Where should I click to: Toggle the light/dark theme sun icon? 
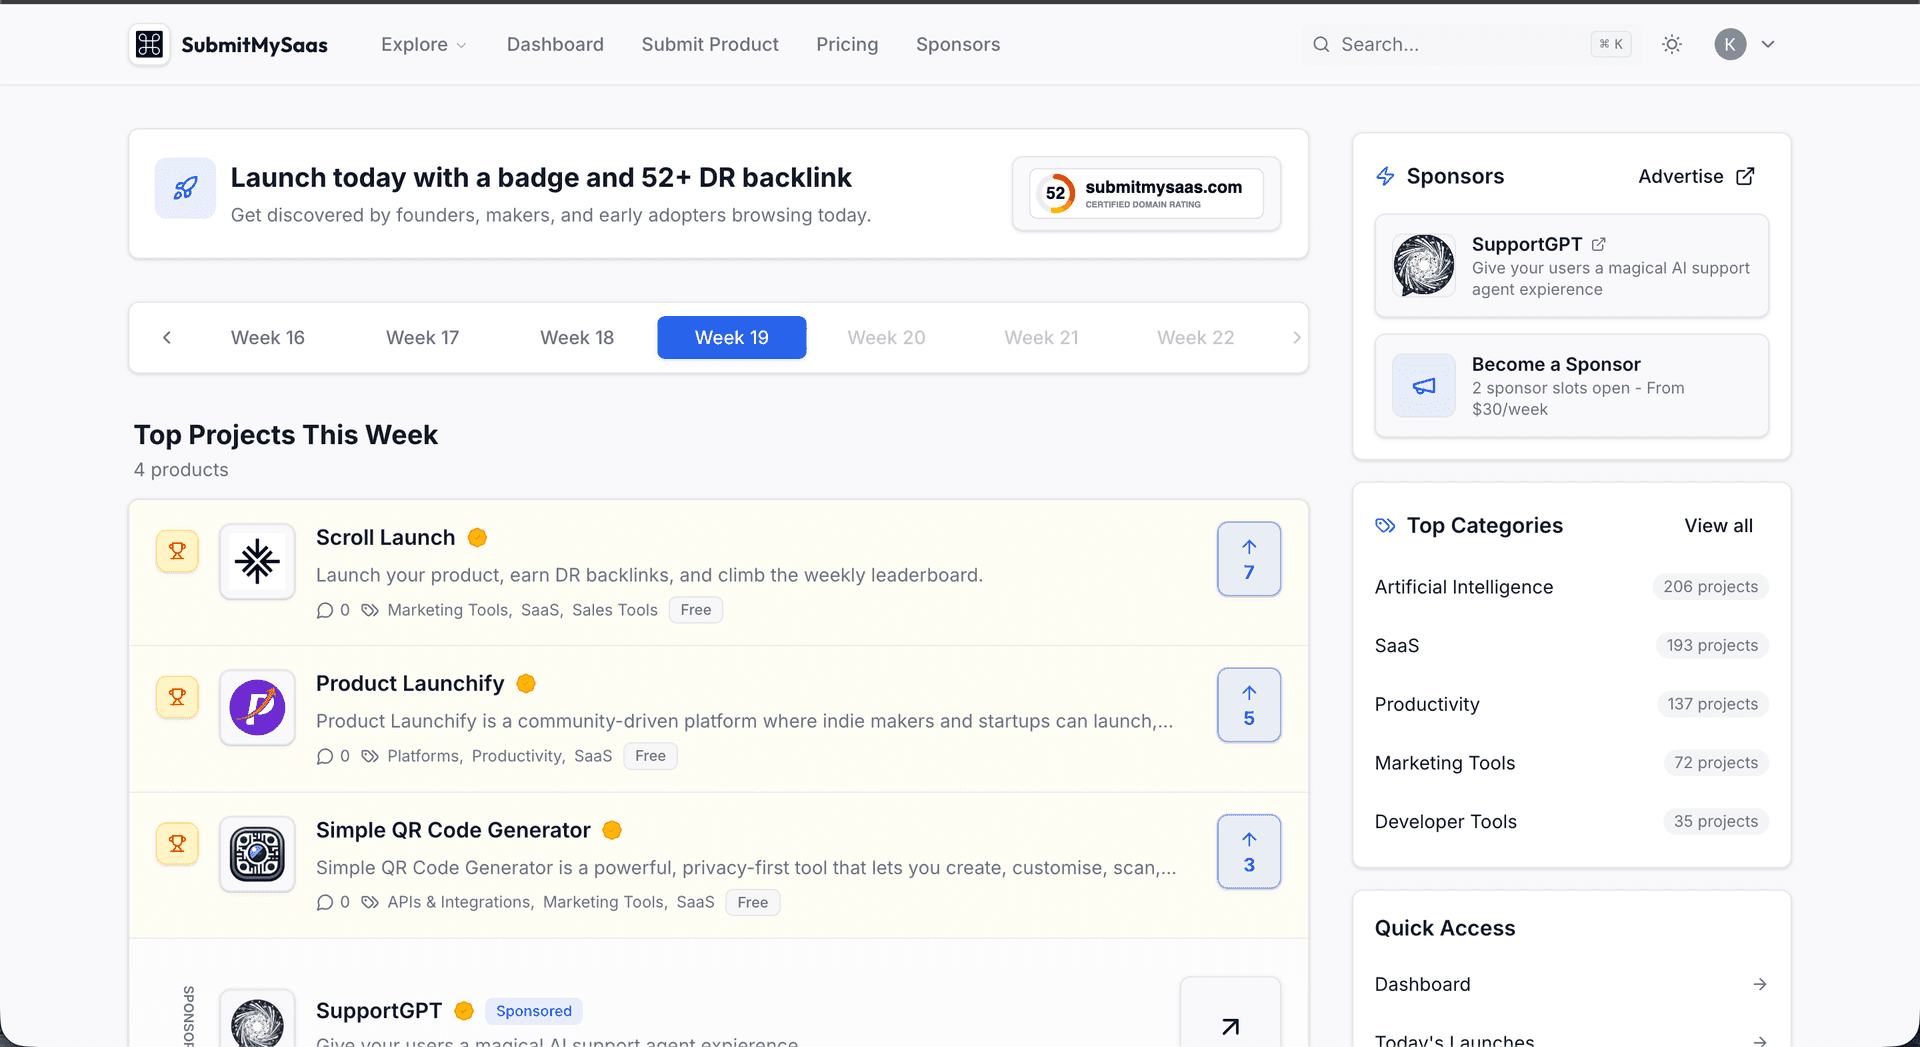click(1672, 44)
